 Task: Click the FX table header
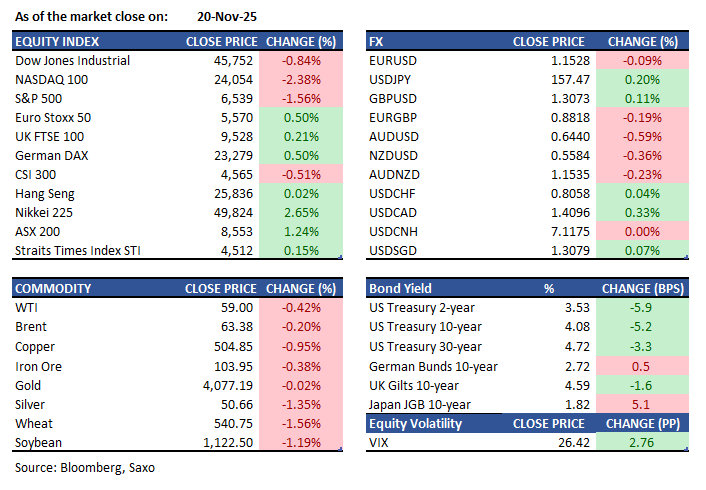pos(377,42)
